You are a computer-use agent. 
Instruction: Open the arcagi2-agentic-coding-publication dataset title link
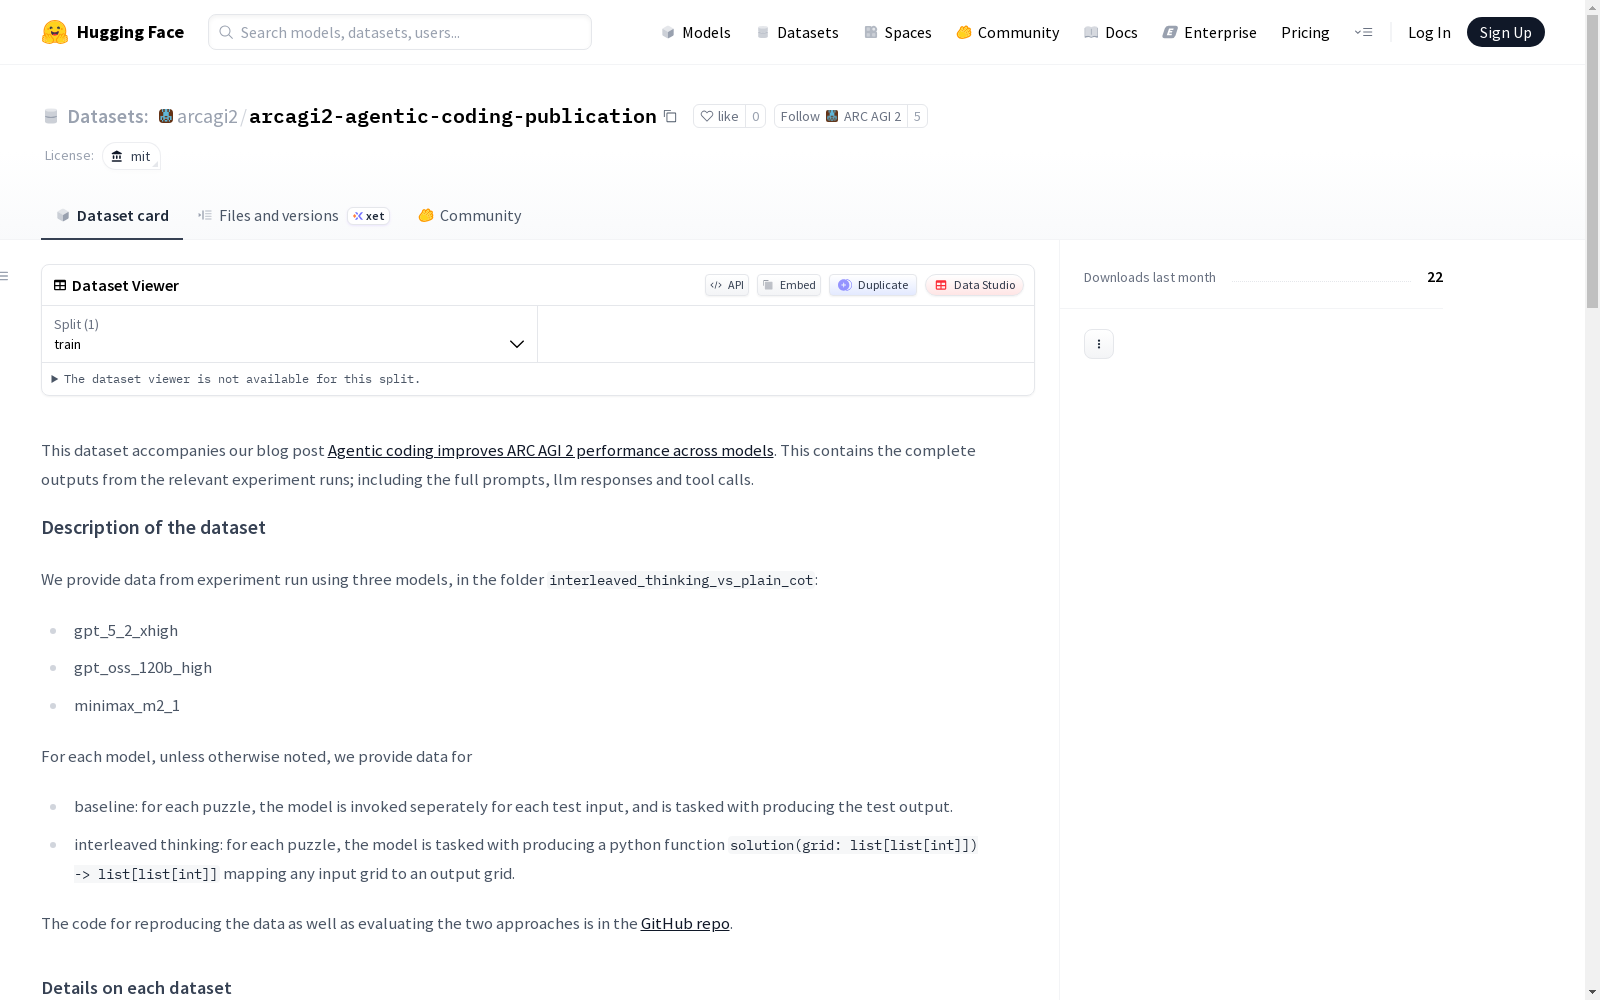coord(453,116)
